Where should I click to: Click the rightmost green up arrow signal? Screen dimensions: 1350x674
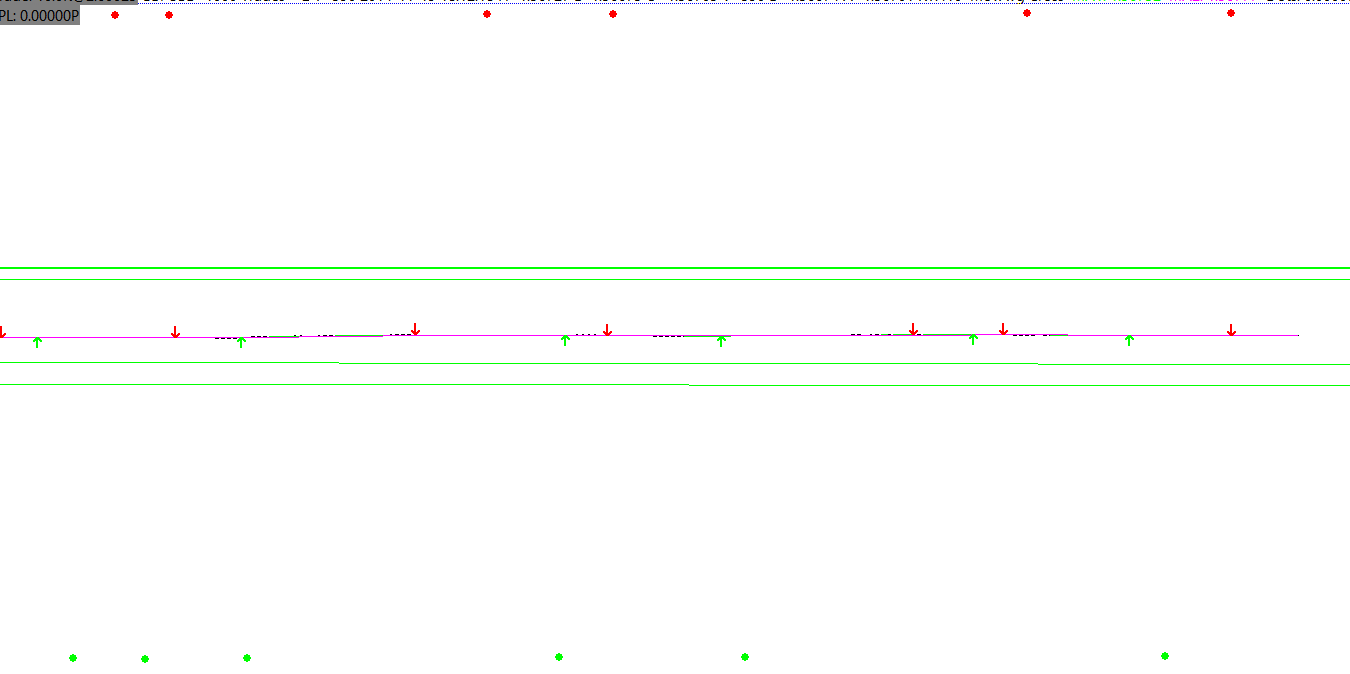coord(1129,340)
